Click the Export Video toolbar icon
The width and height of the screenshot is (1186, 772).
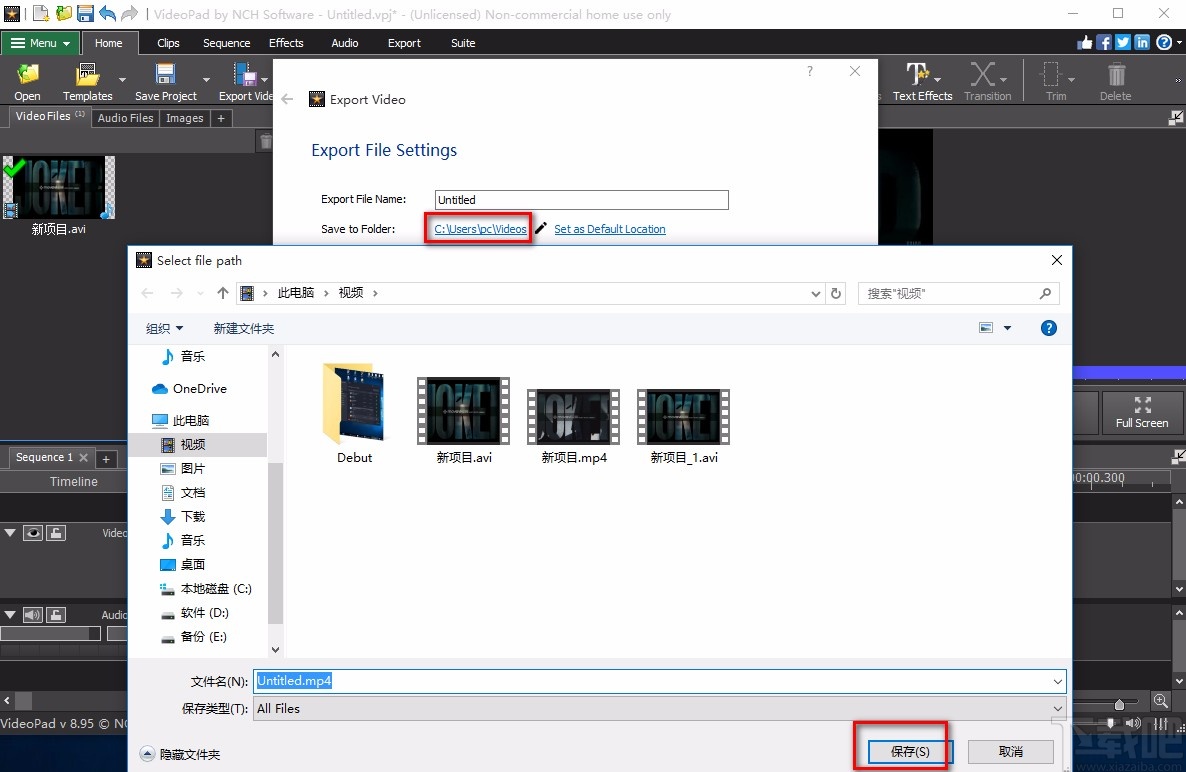pyautogui.click(x=245, y=74)
